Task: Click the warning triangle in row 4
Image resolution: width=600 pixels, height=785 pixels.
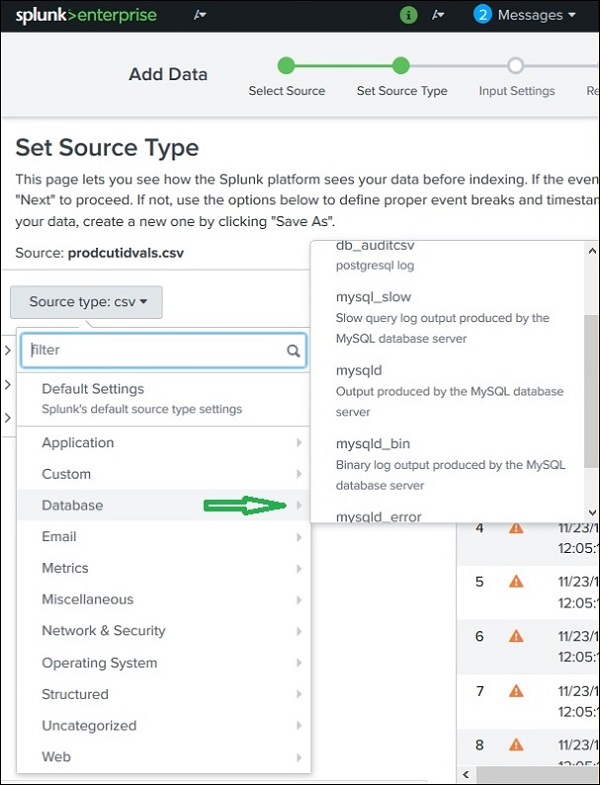Action: pos(516,527)
